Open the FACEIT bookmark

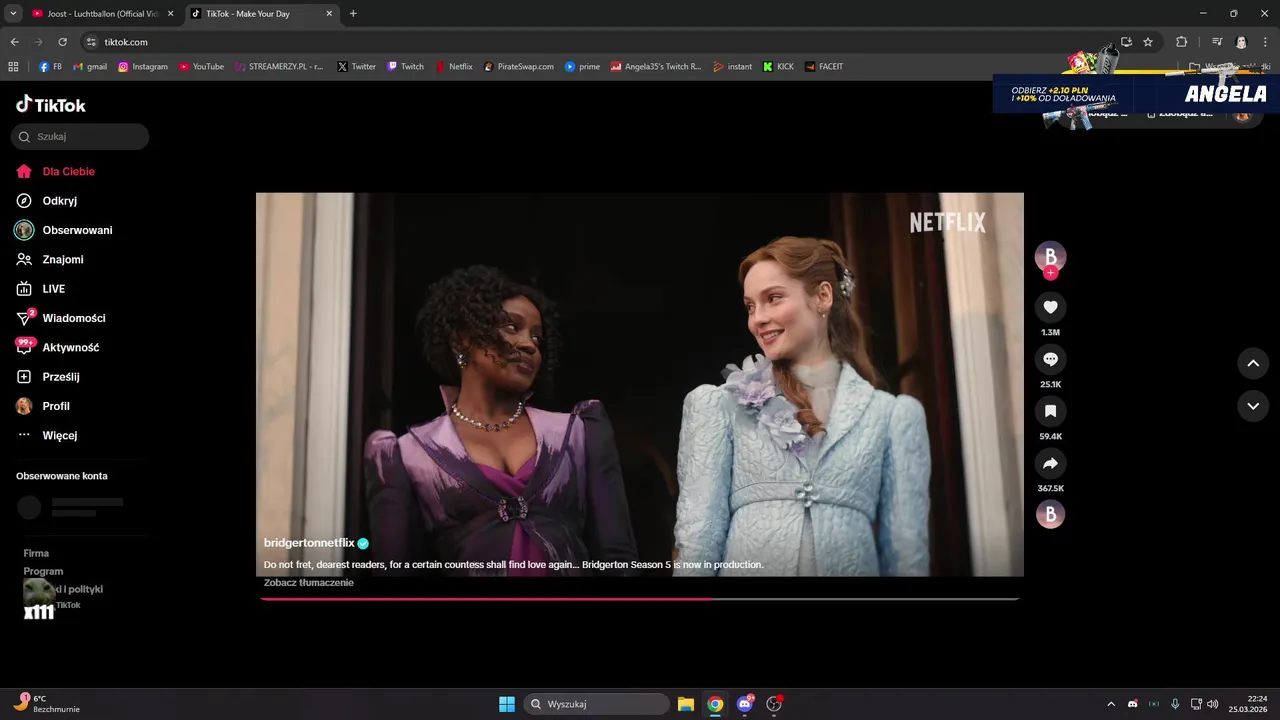point(824,67)
